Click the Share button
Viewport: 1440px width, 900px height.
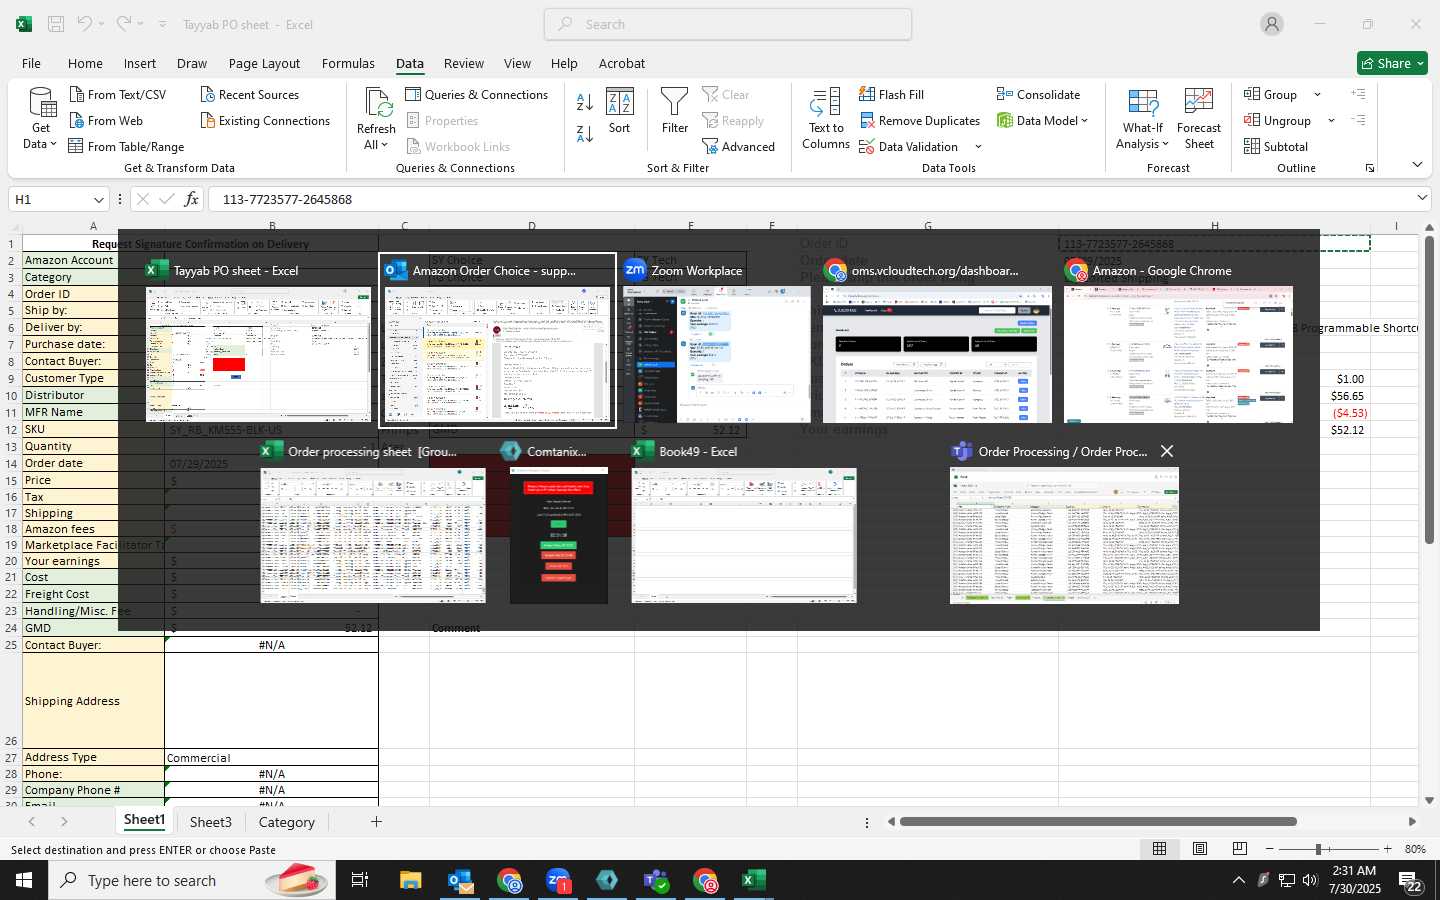click(x=1392, y=63)
